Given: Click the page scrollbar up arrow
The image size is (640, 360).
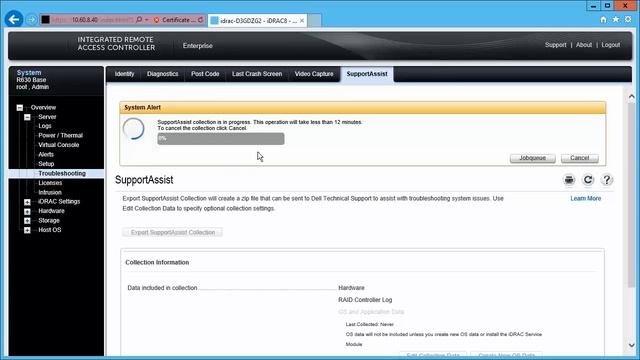Looking at the screenshot, I should click(x=631, y=97).
